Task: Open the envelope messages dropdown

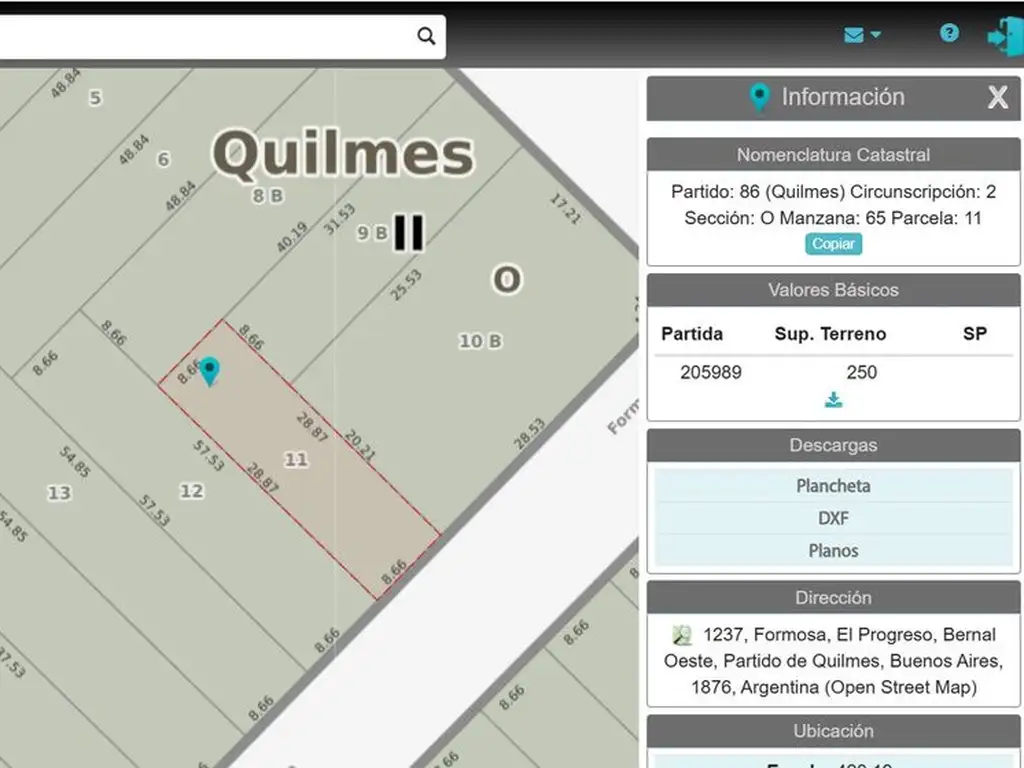Action: (x=861, y=35)
